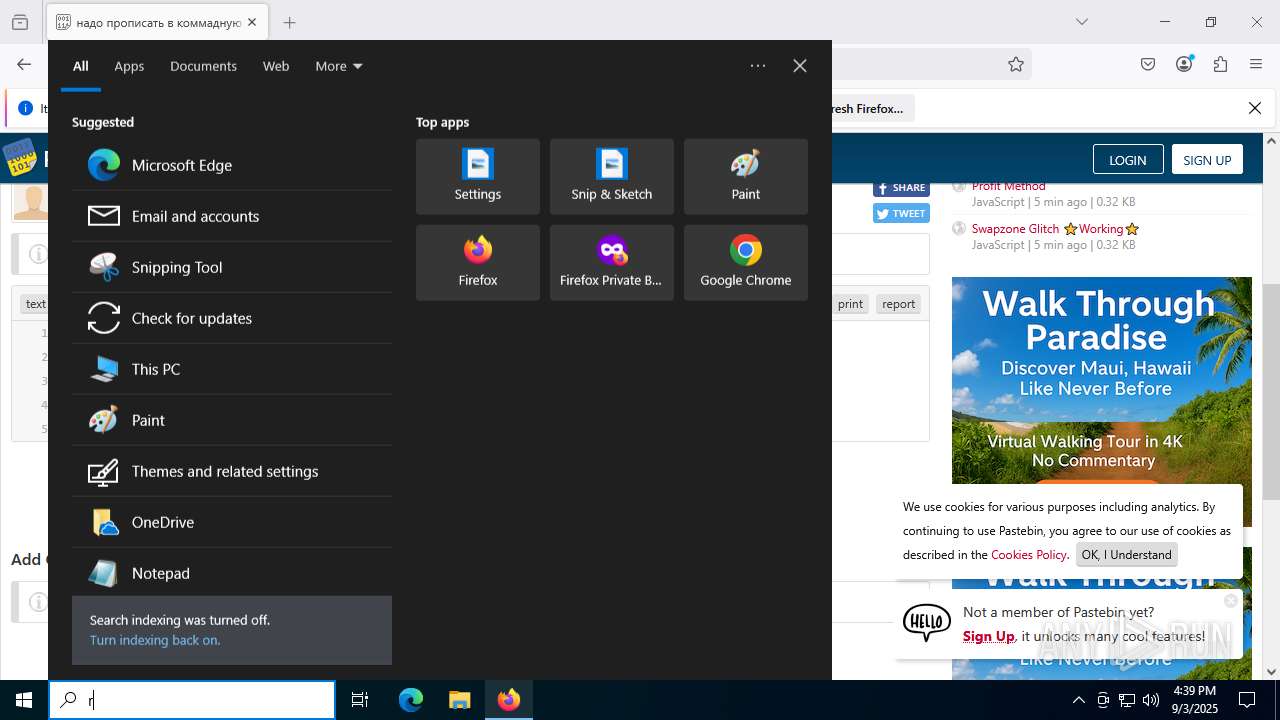The height and width of the screenshot is (720, 1280).
Task: Launch Snipping Tool from suggestions
Action: click(232, 267)
